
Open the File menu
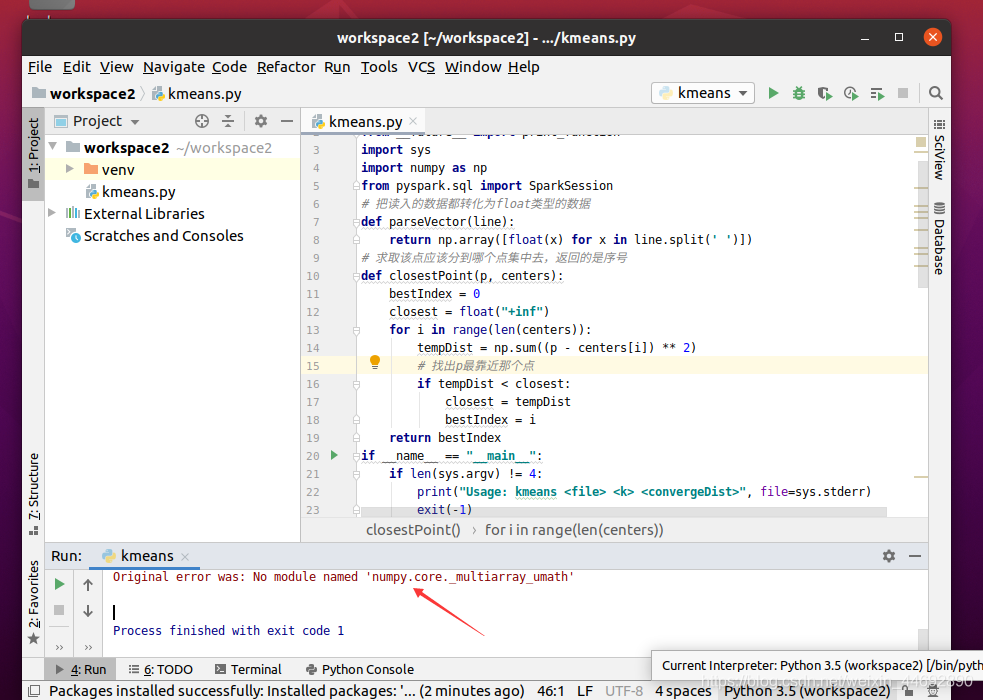point(40,67)
